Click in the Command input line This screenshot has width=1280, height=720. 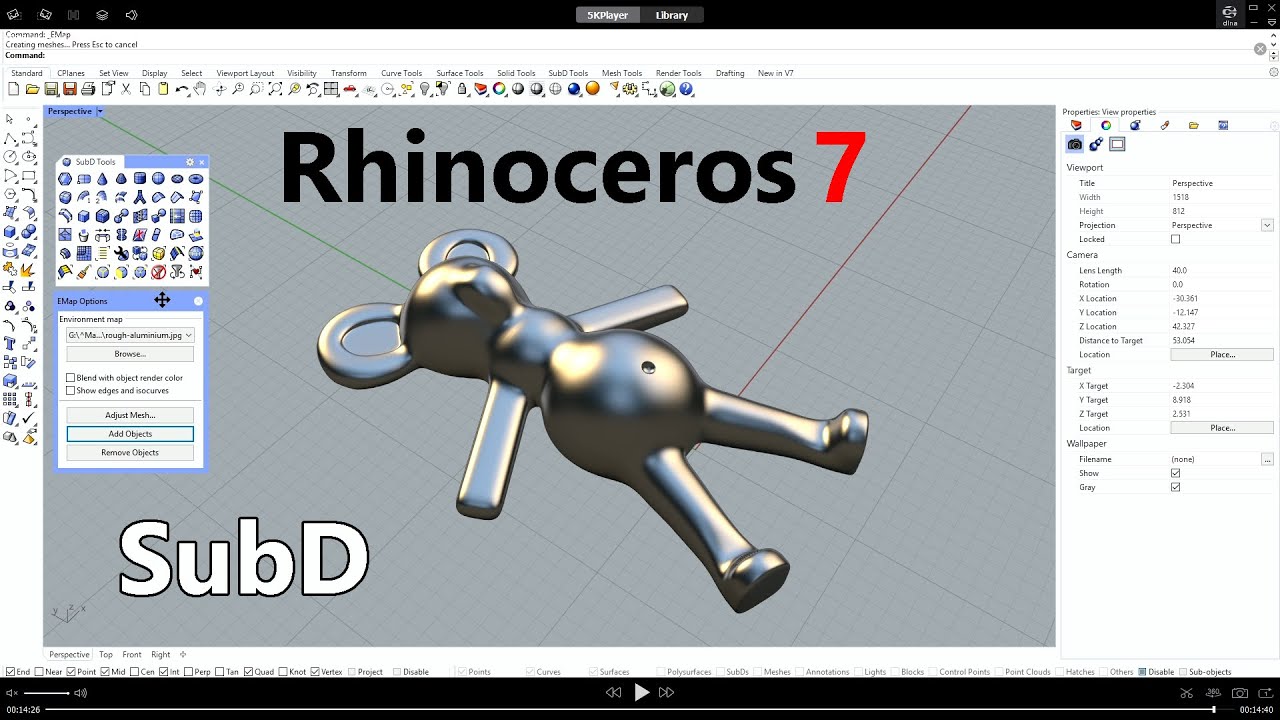click(x=640, y=55)
